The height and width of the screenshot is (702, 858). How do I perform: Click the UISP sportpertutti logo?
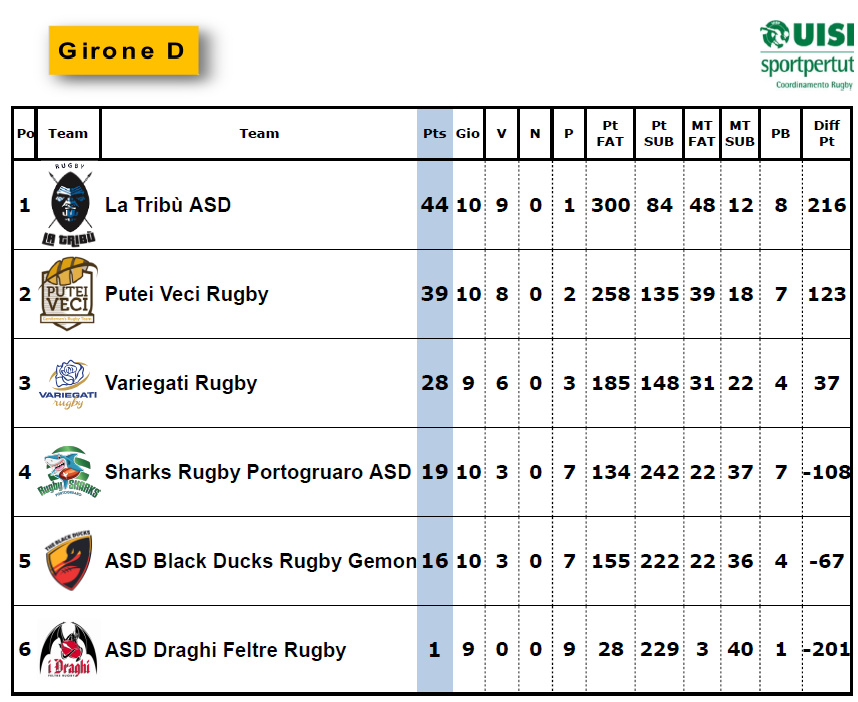808,55
